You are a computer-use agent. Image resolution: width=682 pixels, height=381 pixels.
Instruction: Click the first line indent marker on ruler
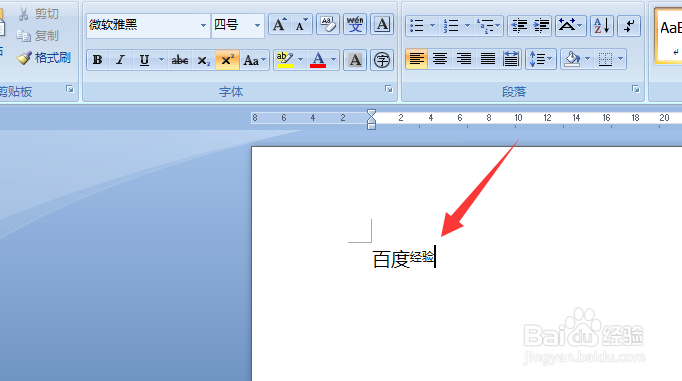(371, 113)
